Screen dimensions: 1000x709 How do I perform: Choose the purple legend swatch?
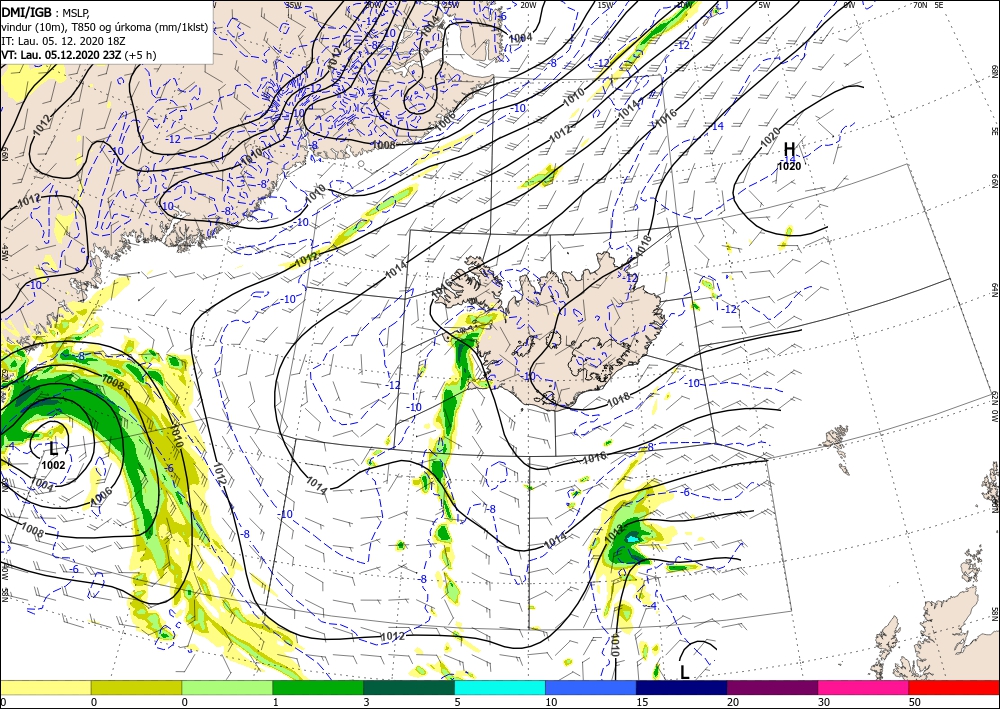pyautogui.click(x=772, y=687)
